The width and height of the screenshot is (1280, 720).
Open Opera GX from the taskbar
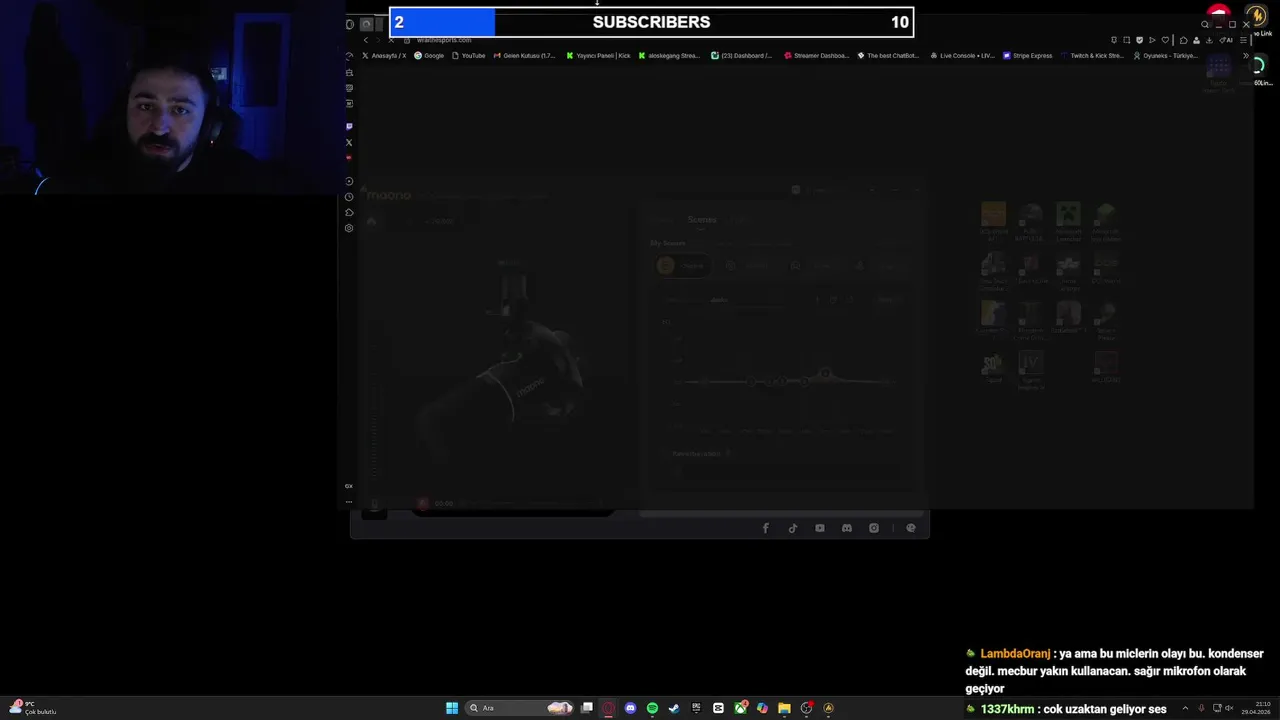tap(608, 708)
